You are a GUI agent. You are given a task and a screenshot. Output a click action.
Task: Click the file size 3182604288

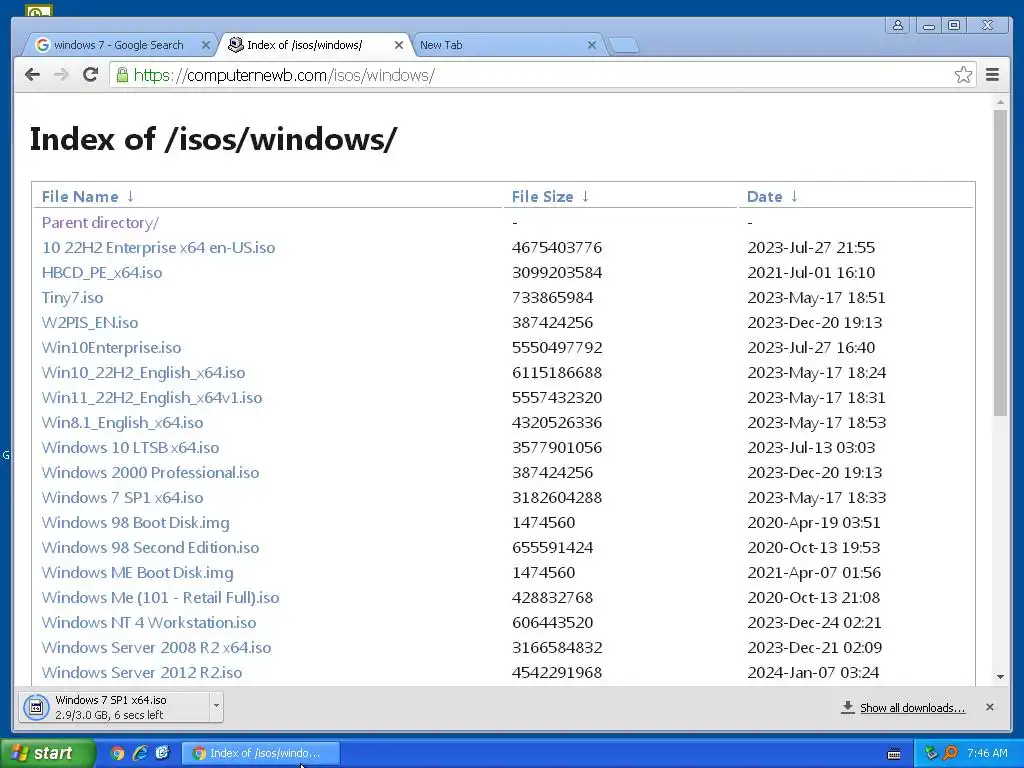557,498
